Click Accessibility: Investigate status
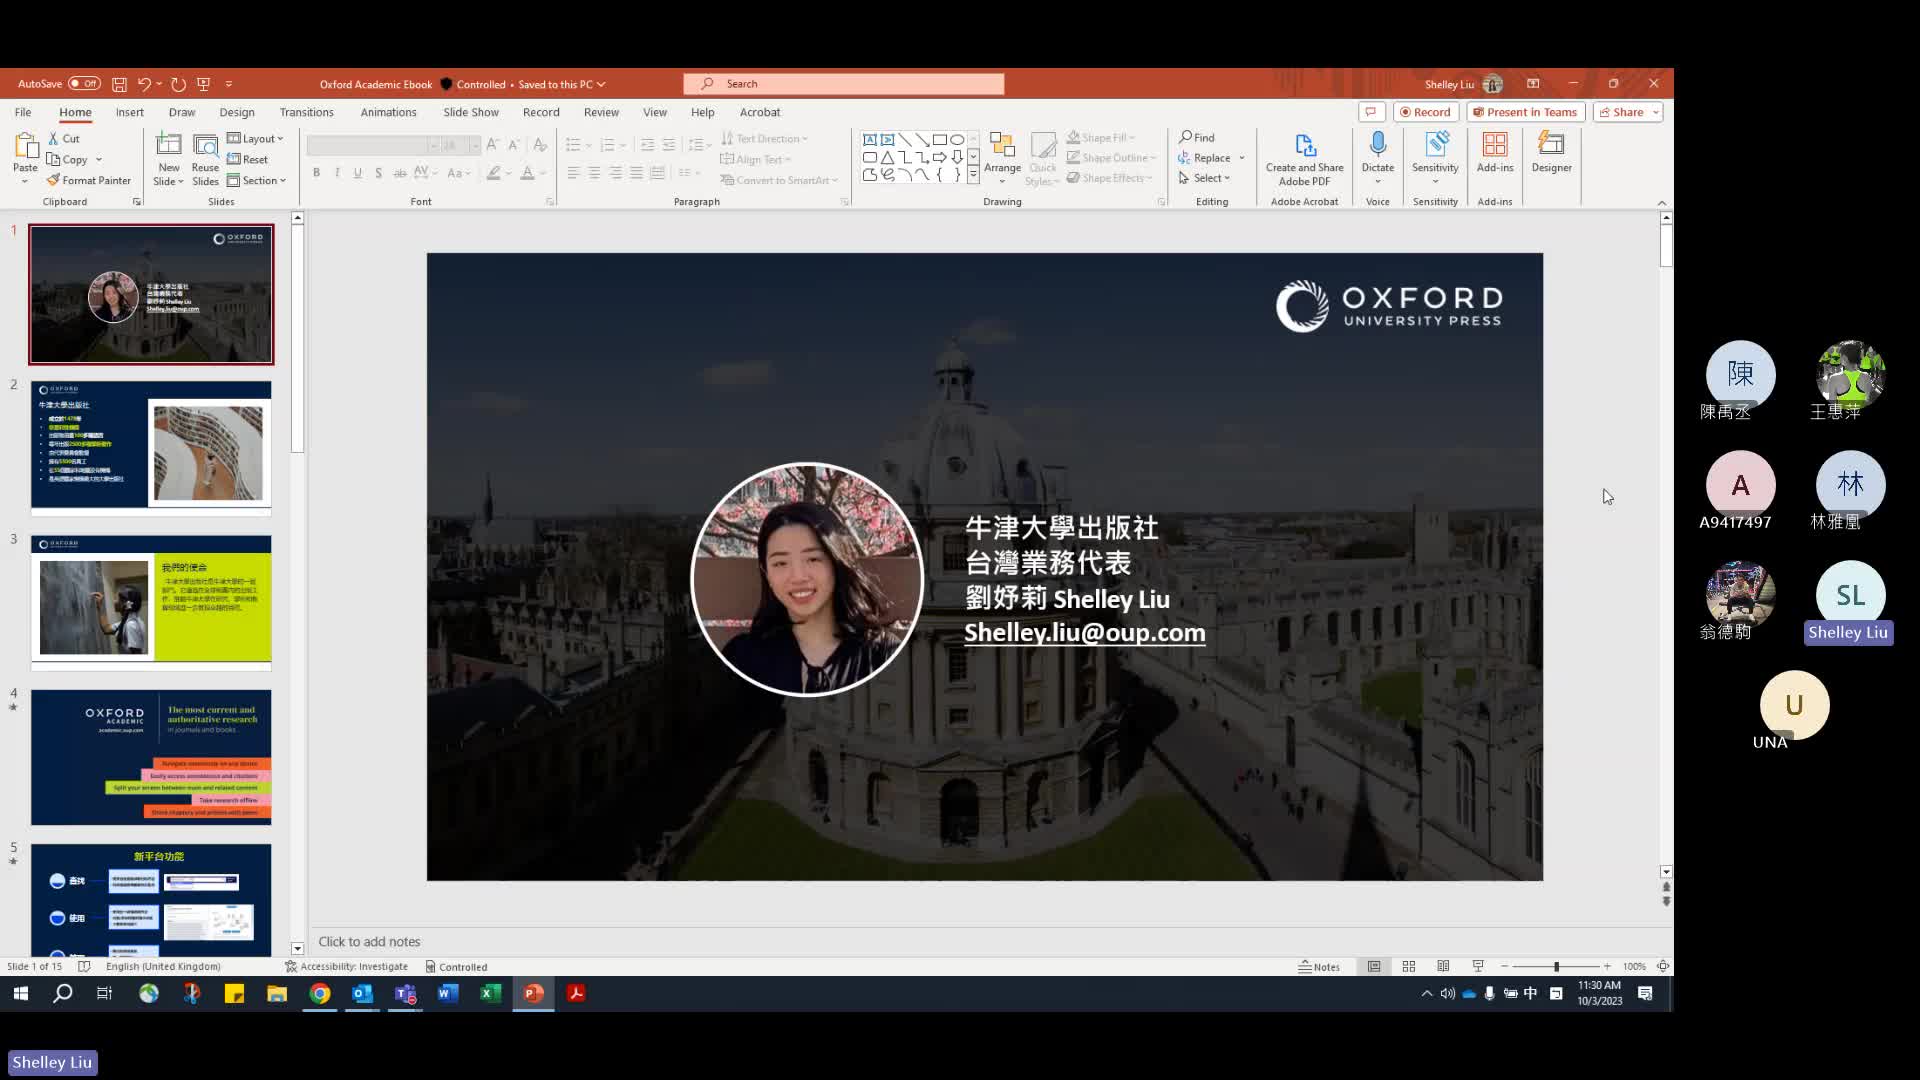Screen dimensions: 1920x1080 (x=346, y=967)
